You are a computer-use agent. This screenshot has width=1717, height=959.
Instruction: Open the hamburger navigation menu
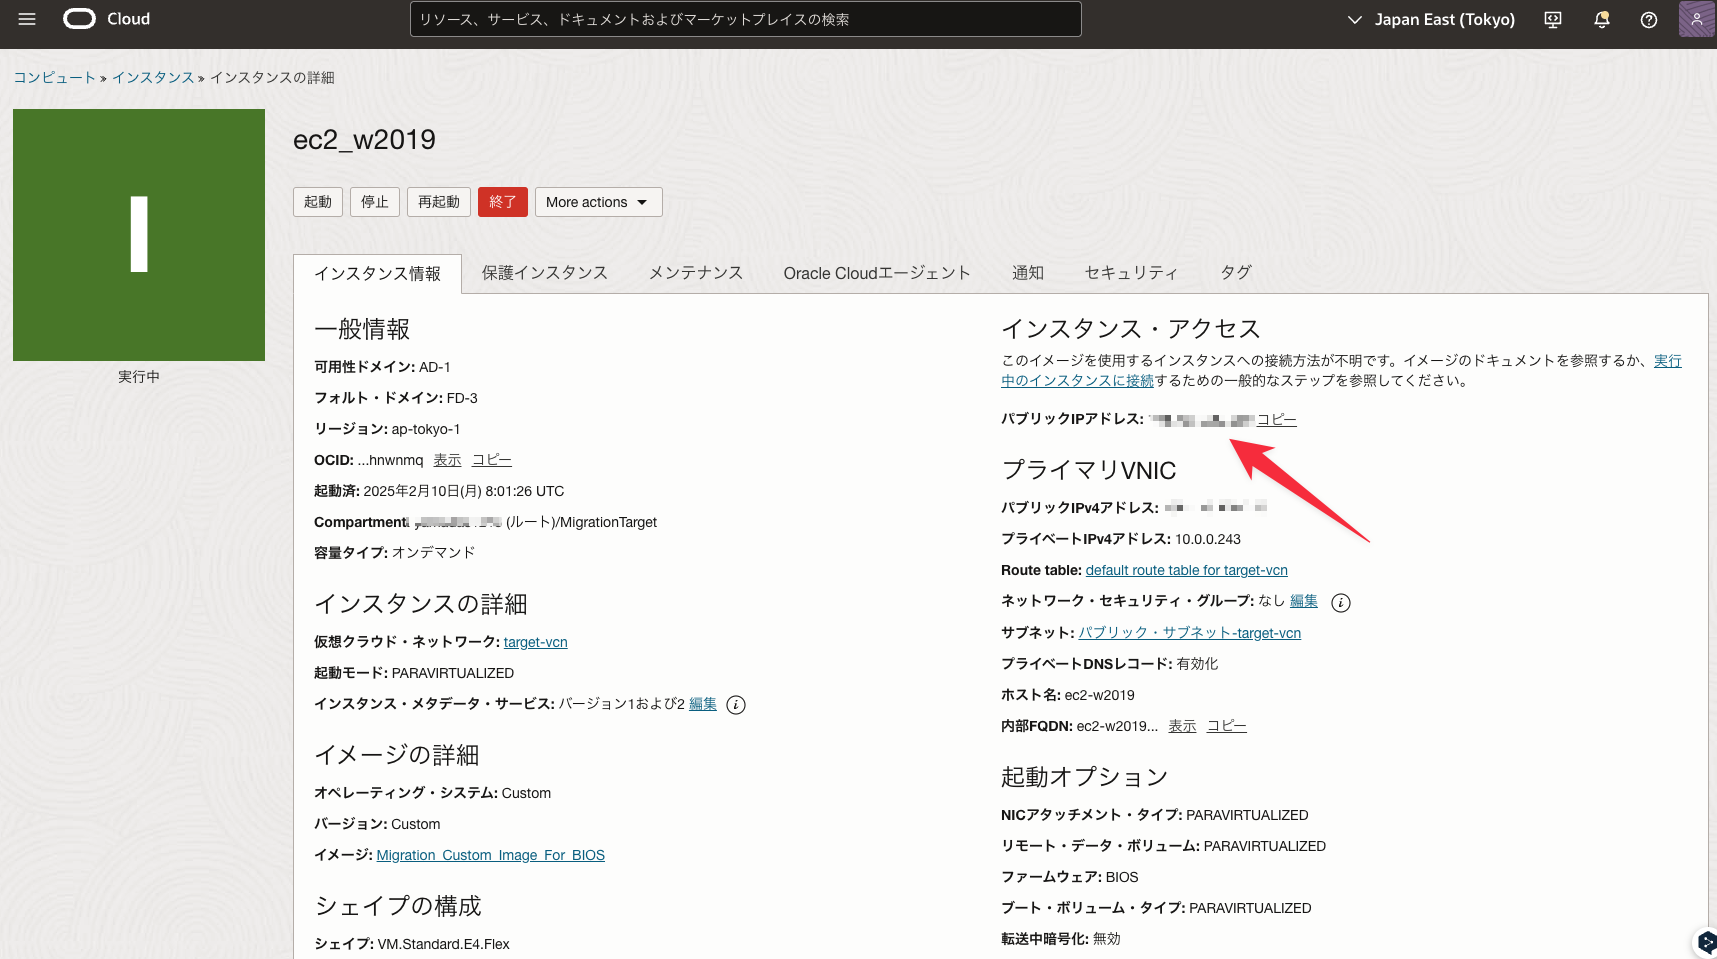[27, 19]
